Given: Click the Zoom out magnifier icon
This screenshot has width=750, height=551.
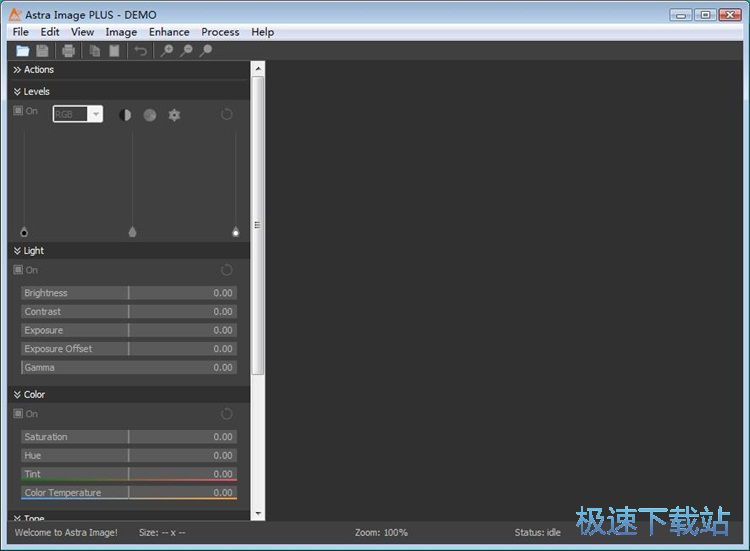Looking at the screenshot, I should pyautogui.click(x=186, y=51).
